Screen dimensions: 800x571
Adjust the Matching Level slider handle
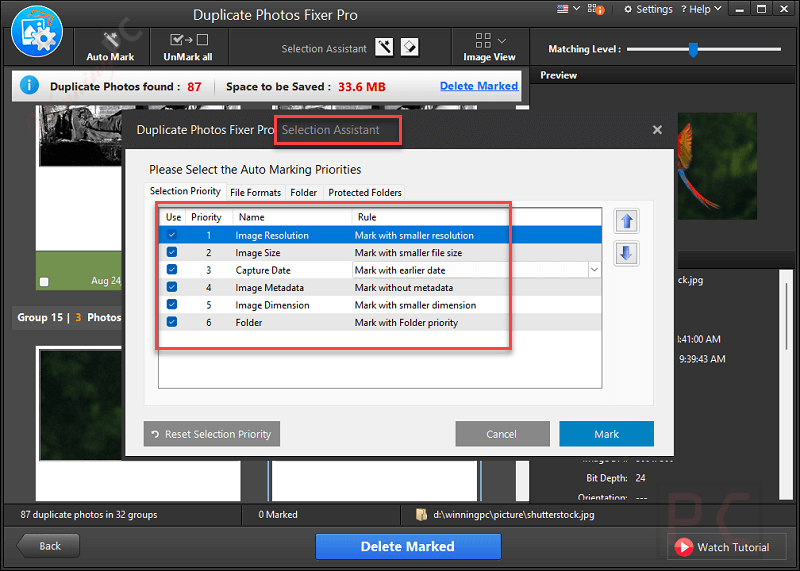pos(692,49)
